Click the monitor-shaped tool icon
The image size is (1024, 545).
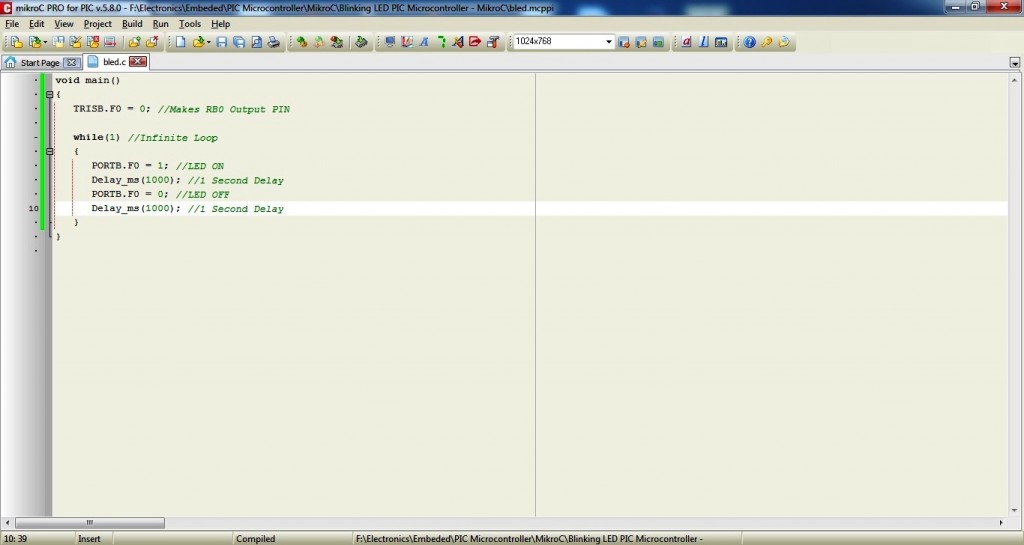[390, 42]
